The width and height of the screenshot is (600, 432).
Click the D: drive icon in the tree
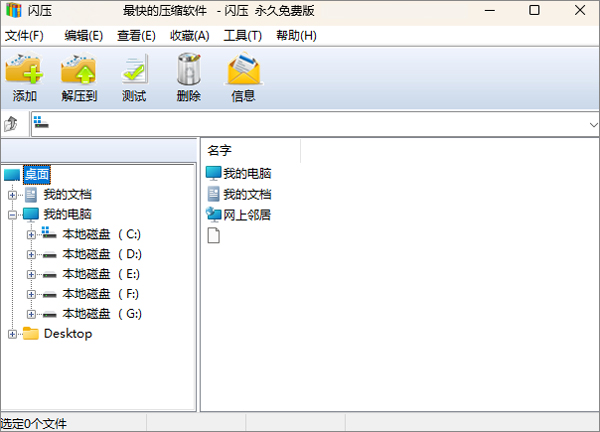pos(50,255)
